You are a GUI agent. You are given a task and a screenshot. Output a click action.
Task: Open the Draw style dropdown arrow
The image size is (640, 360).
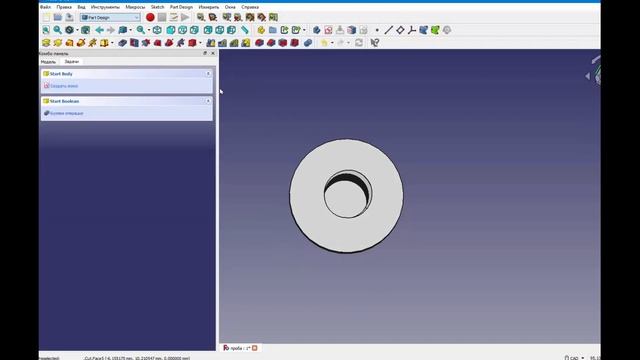77,30
